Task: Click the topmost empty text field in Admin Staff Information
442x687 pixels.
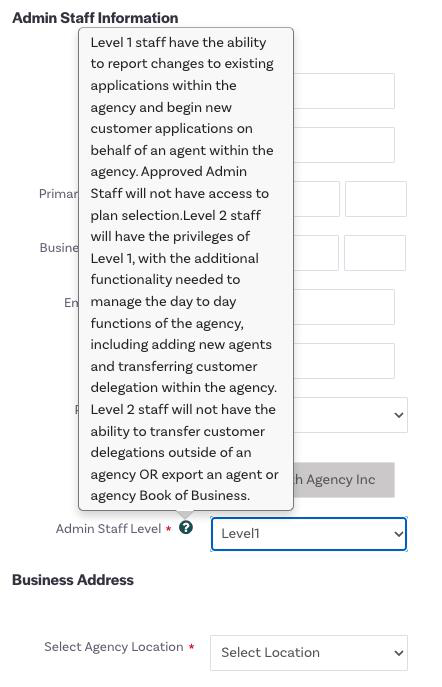Action: pyautogui.click(x=344, y=91)
